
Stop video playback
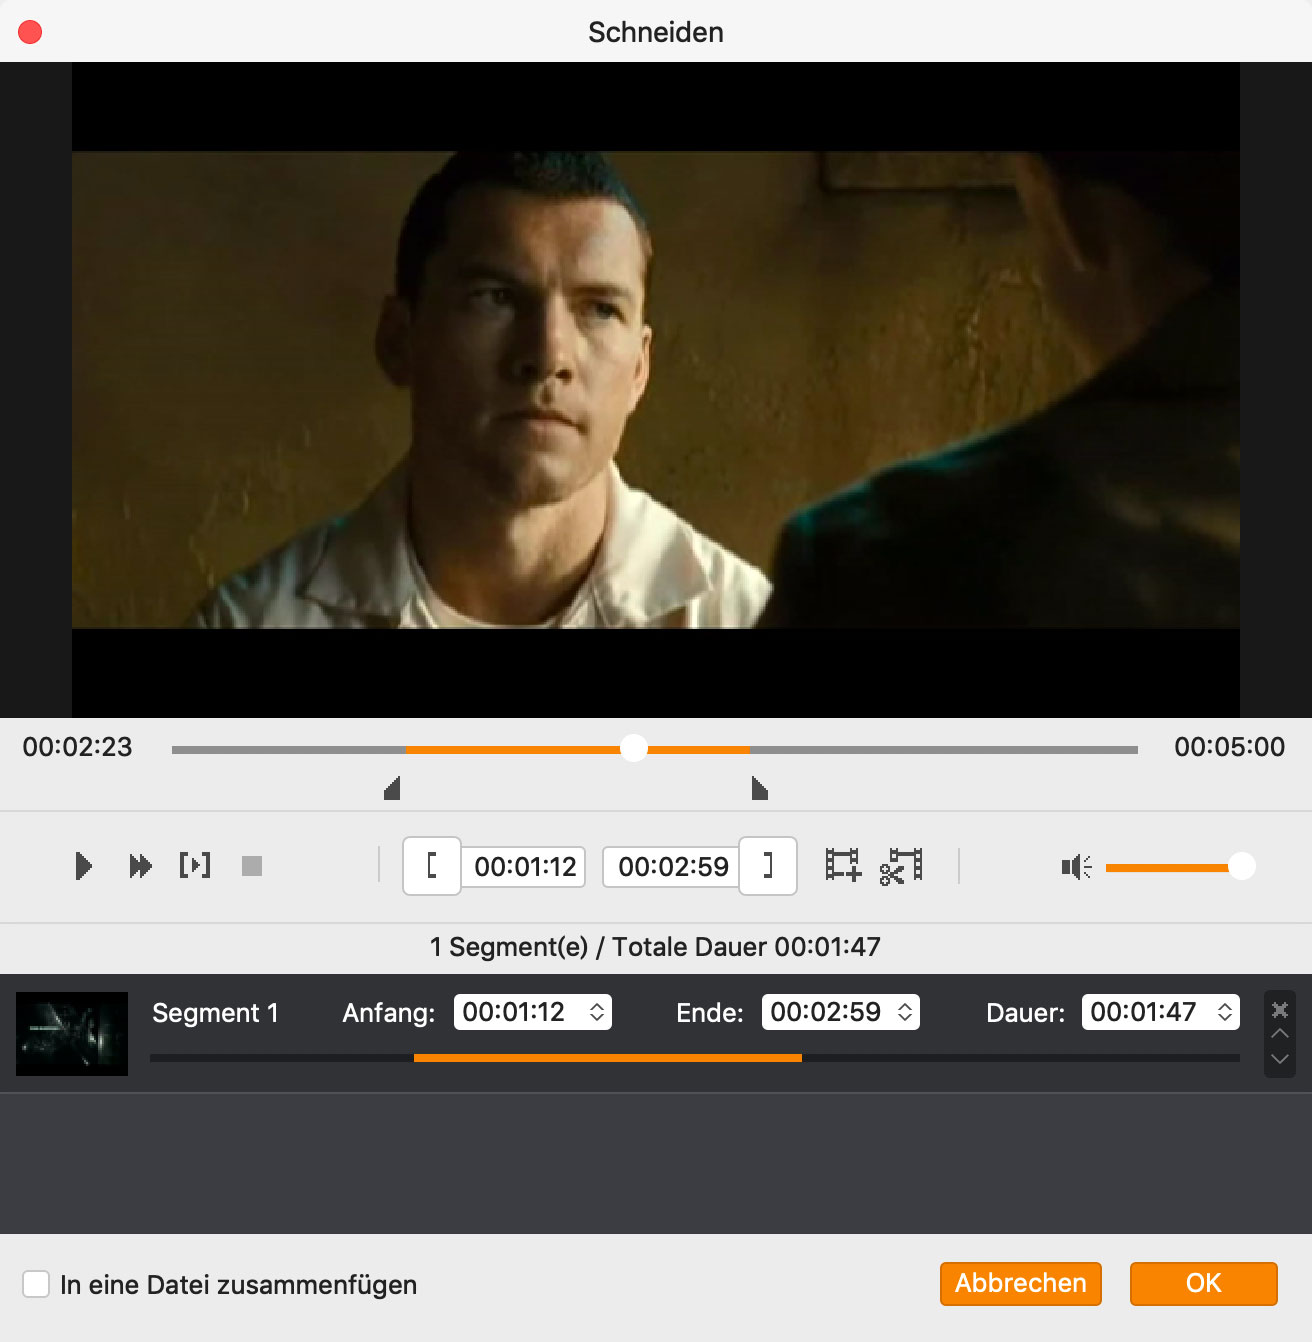[x=252, y=866]
